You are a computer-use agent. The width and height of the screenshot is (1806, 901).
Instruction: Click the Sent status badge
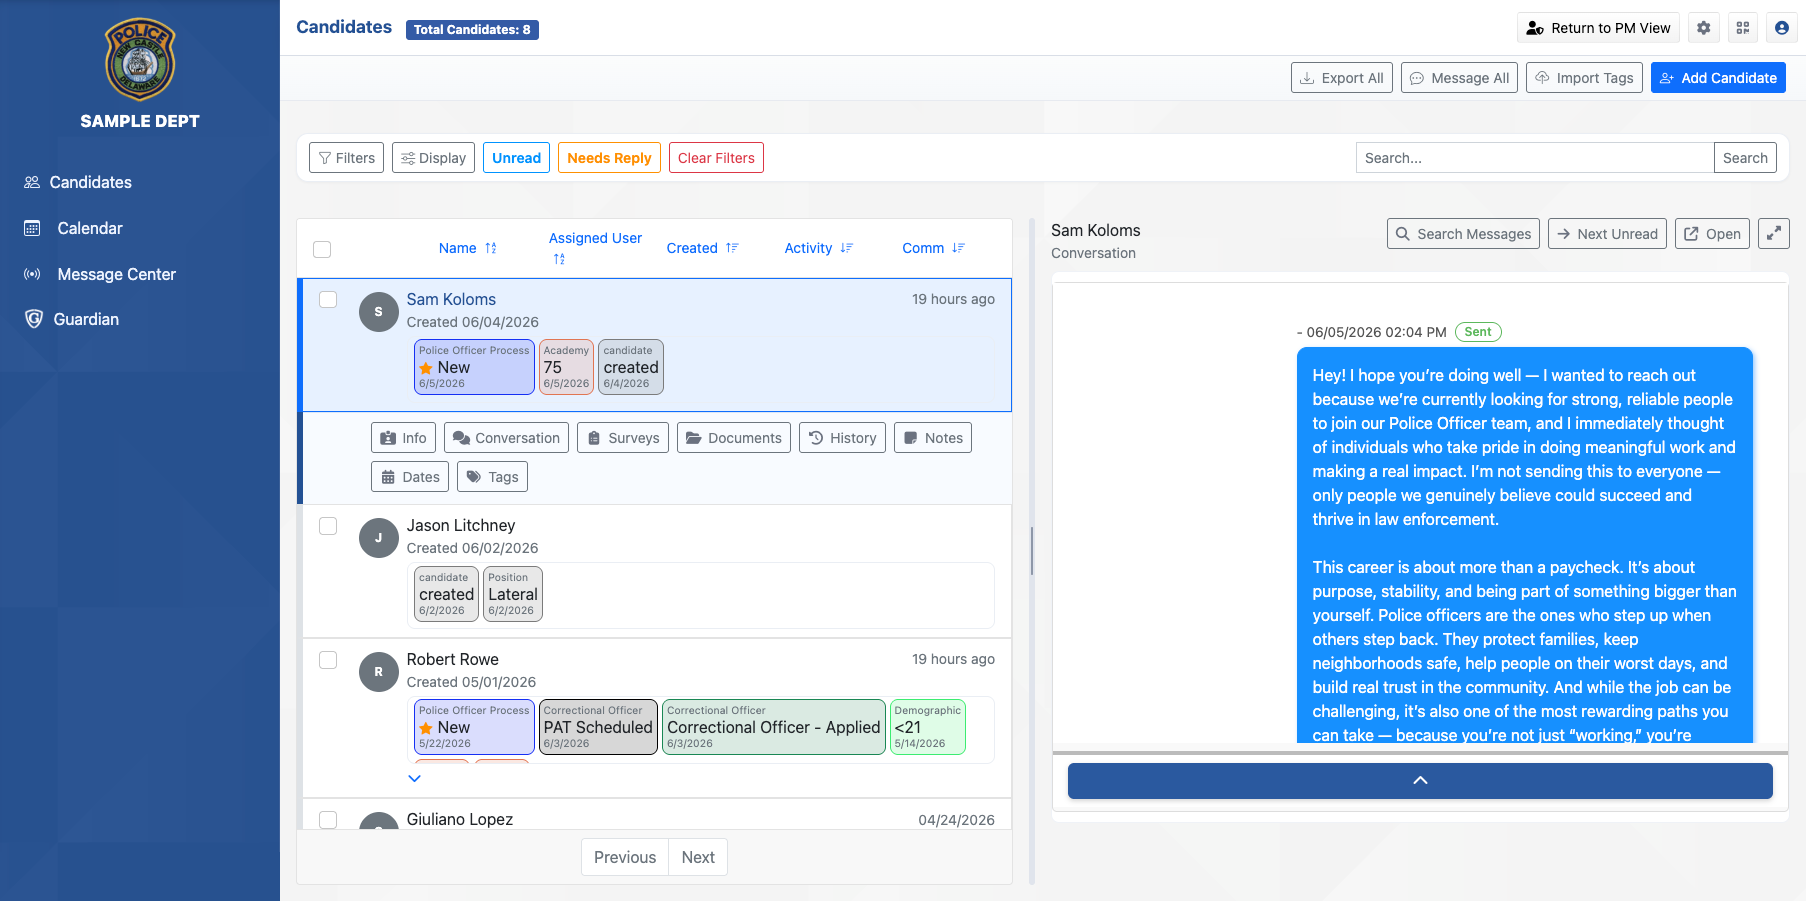[x=1478, y=332]
